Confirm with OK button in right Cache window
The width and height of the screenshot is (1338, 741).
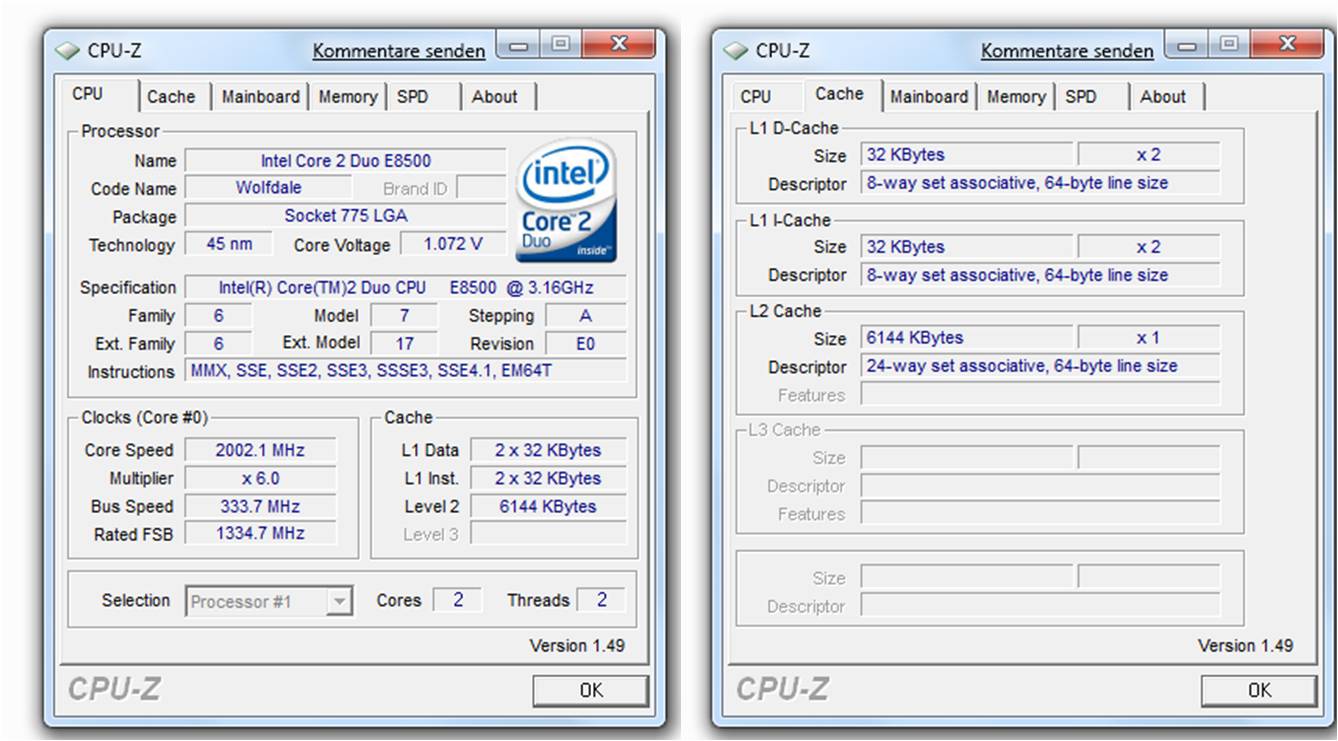(x=1259, y=690)
